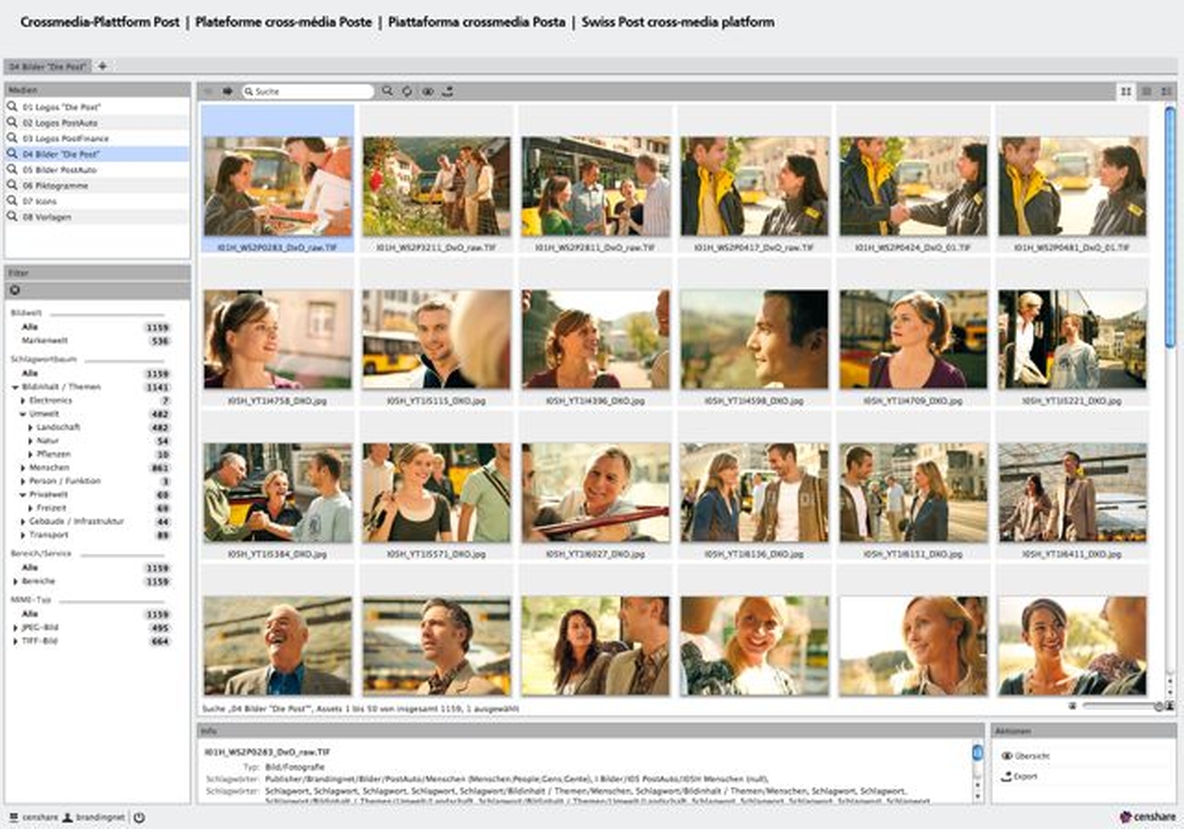1184x829 pixels.
Task: Click the censhare menu icon bottom left
Action: pyautogui.click(x=13, y=818)
